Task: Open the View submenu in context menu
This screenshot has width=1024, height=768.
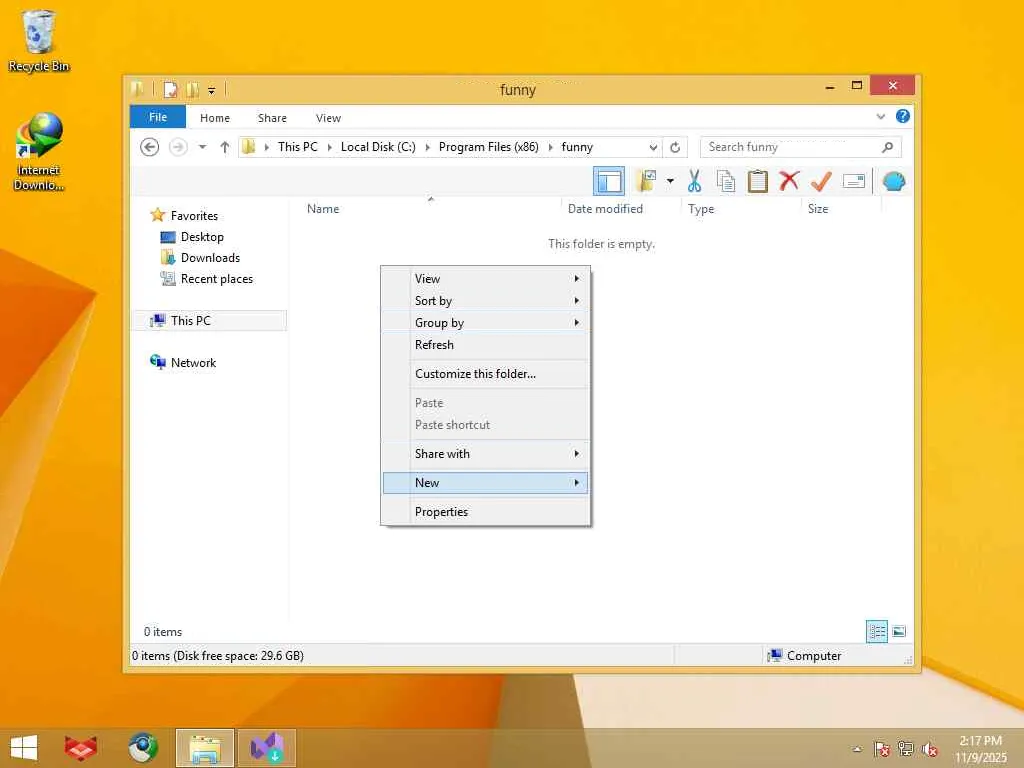Action: pyautogui.click(x=485, y=279)
